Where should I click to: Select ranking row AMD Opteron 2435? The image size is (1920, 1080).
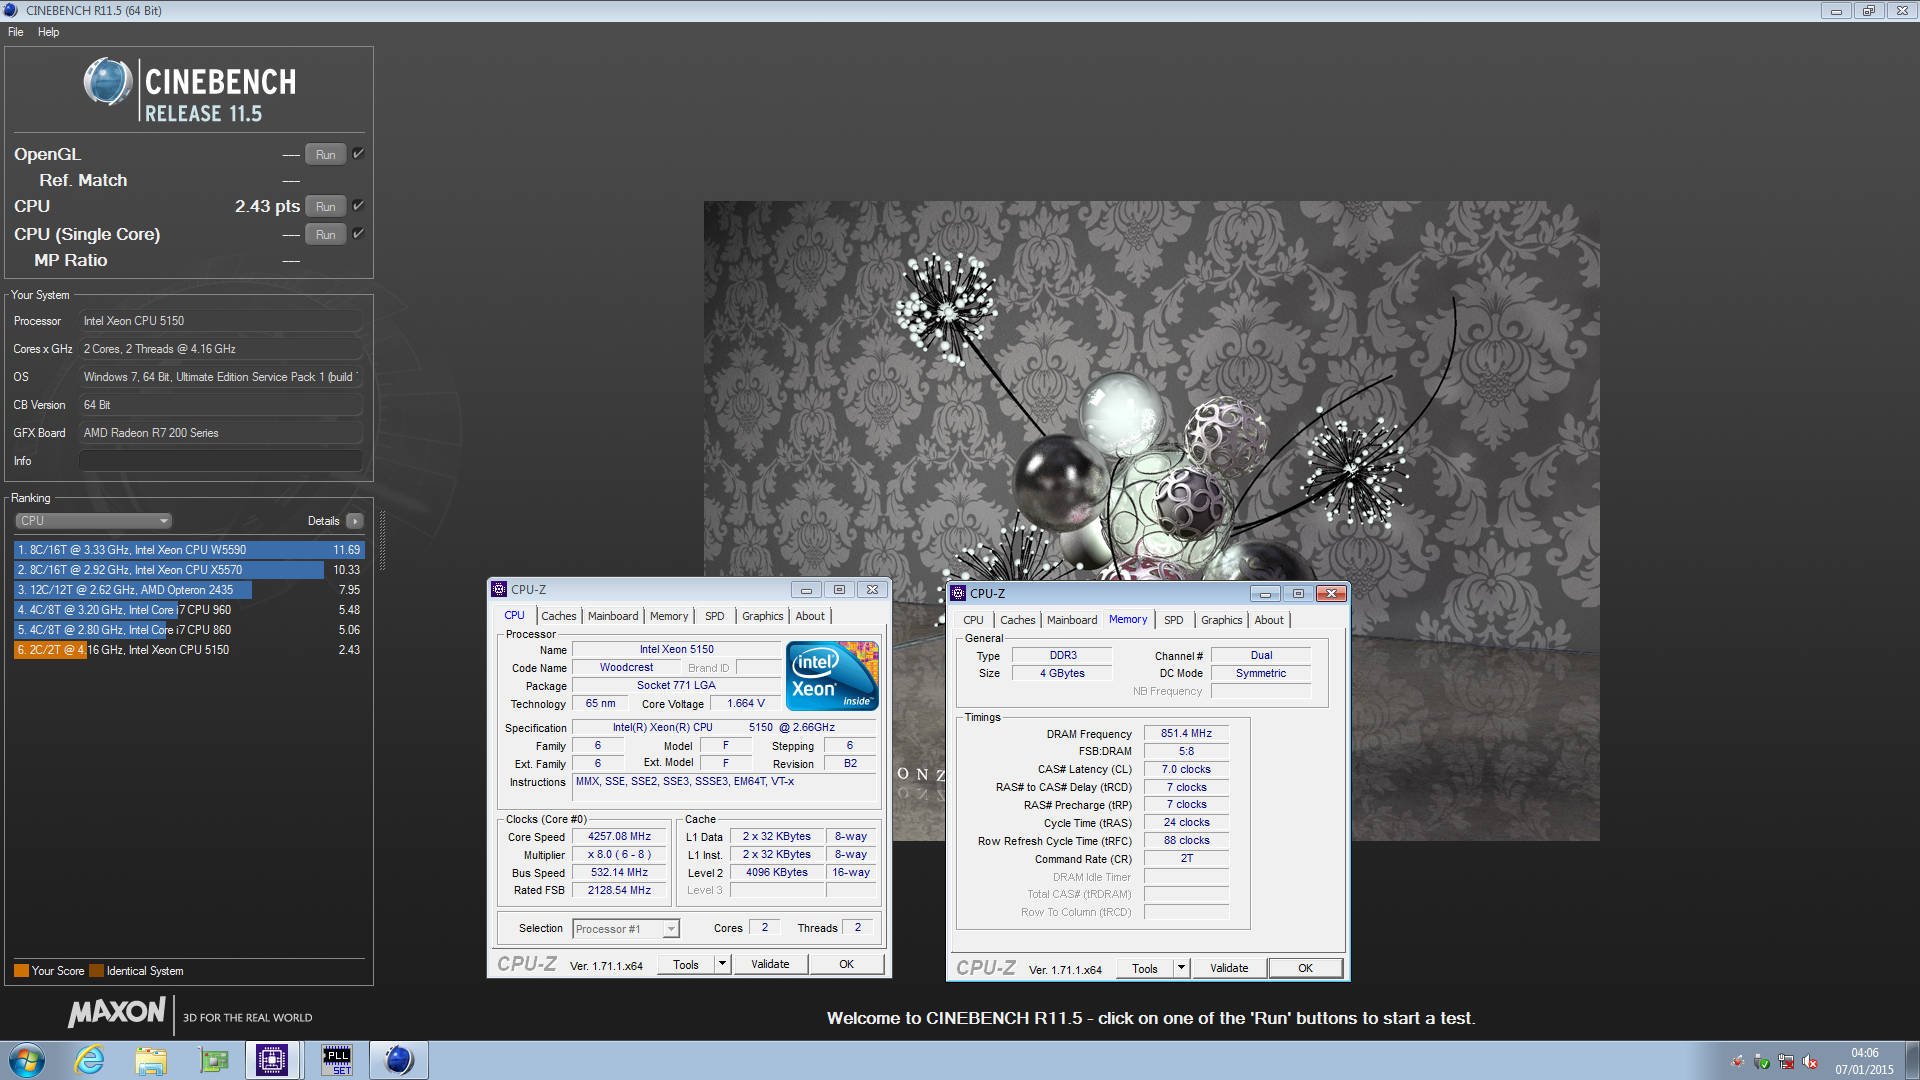(x=189, y=590)
